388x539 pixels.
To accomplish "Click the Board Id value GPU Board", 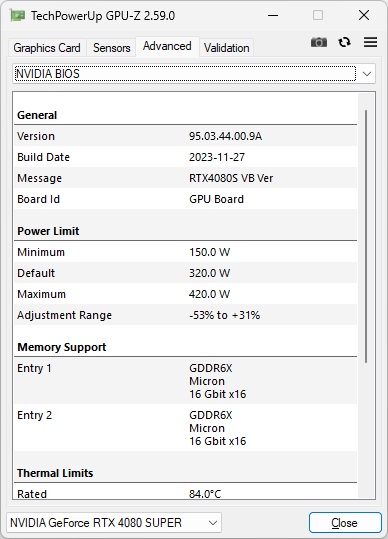I will [217, 199].
